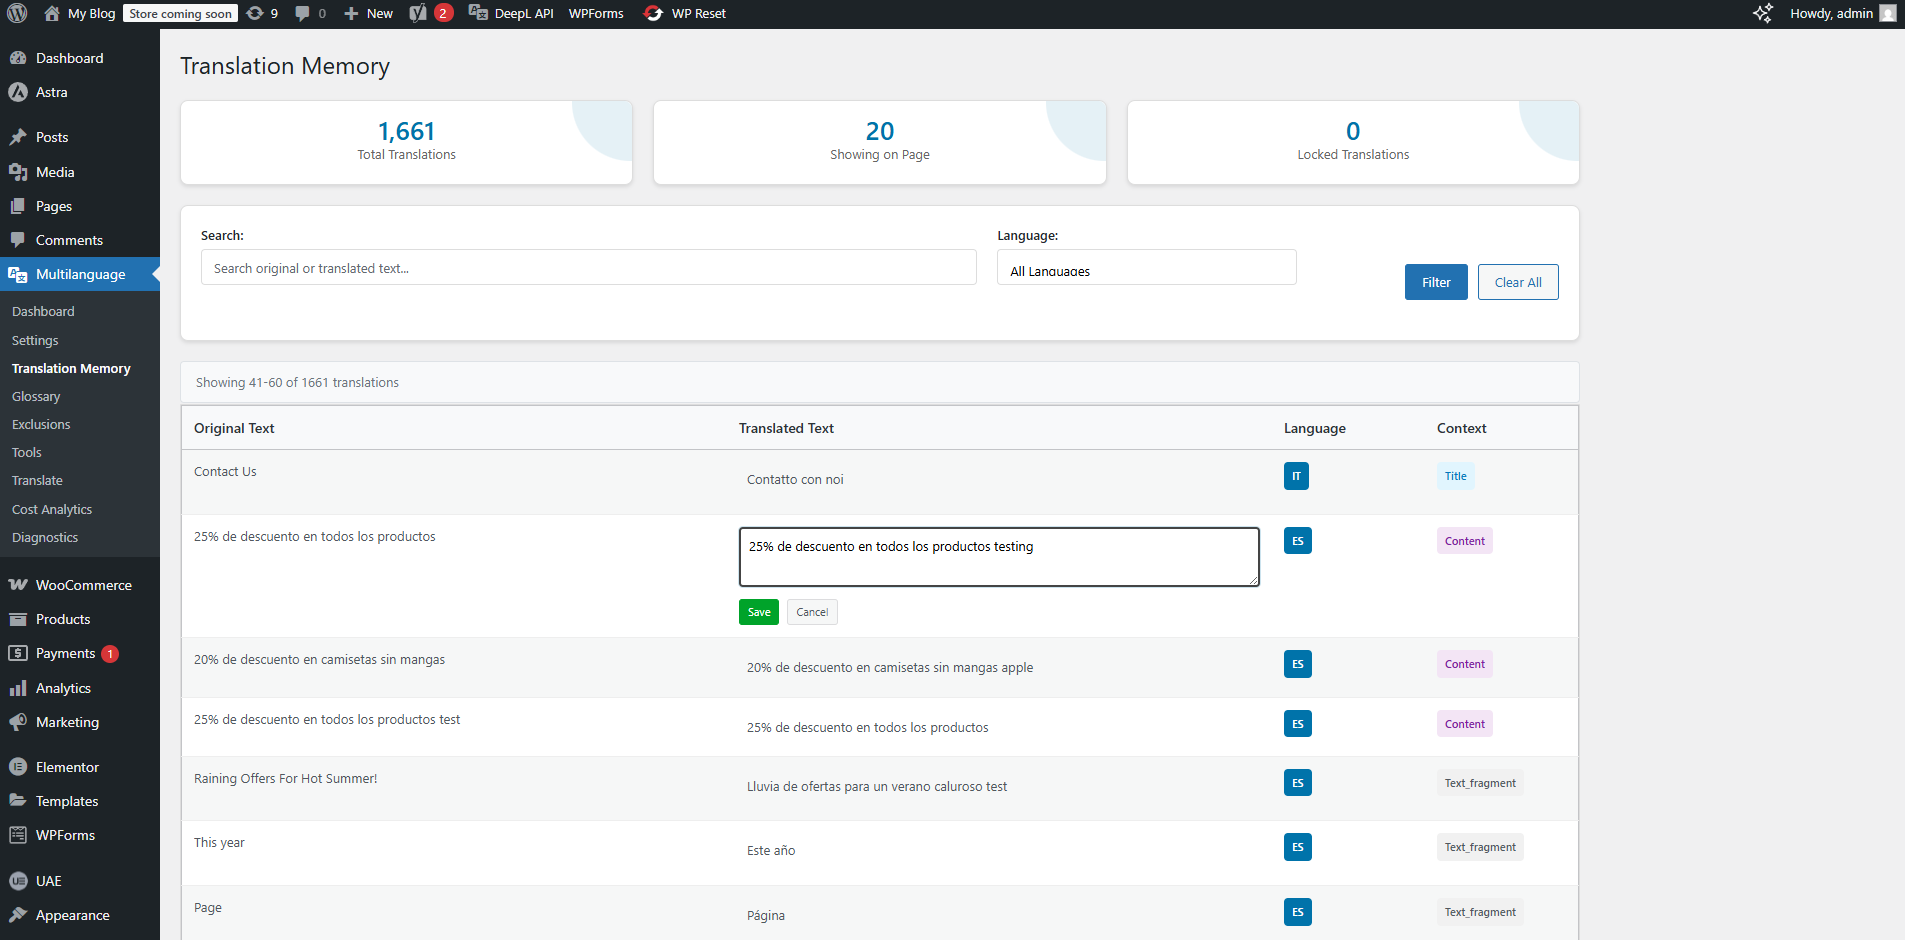Viewport: 1905px width, 940px height.
Task: Go to Cost Analytics in Multilanguage menu
Action: tap(52, 510)
